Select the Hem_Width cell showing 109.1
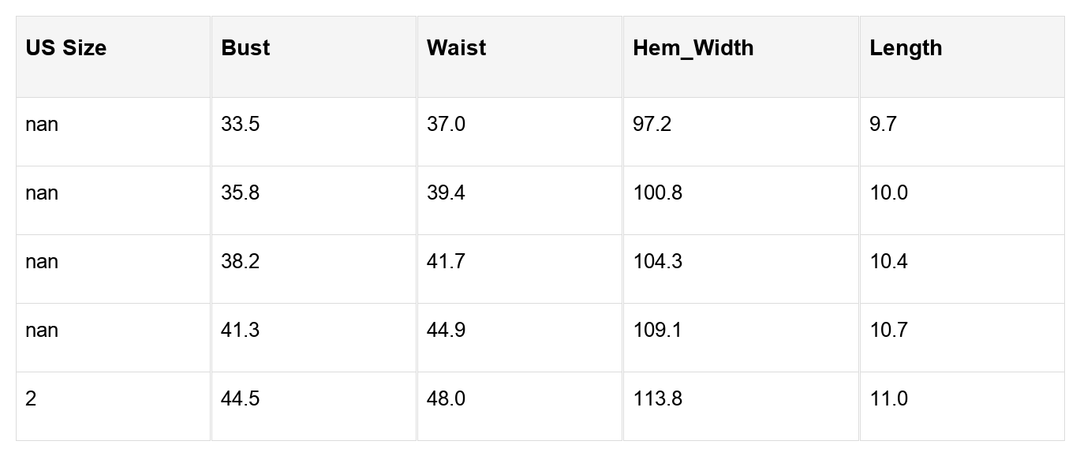 (657, 330)
